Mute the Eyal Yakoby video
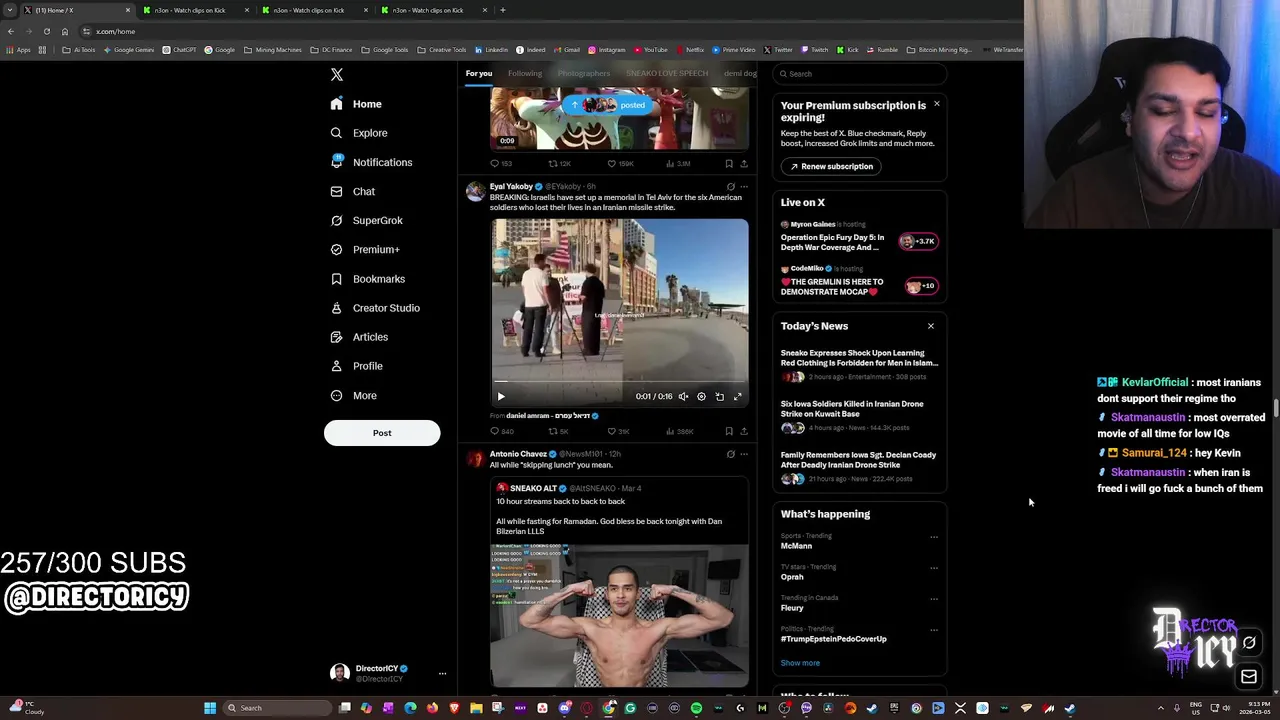The height and width of the screenshot is (720, 1280). pos(683,397)
